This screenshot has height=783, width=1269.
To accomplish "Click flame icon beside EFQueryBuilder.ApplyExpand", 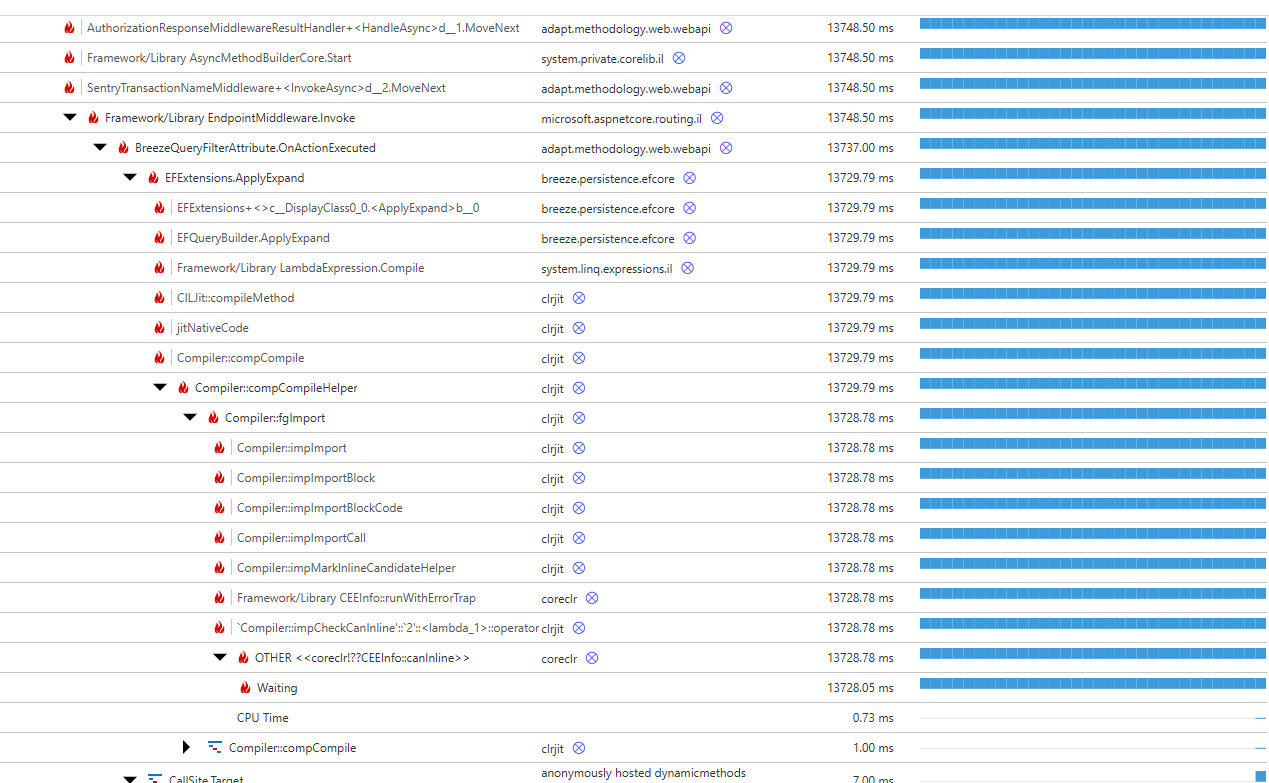I will (x=159, y=238).
